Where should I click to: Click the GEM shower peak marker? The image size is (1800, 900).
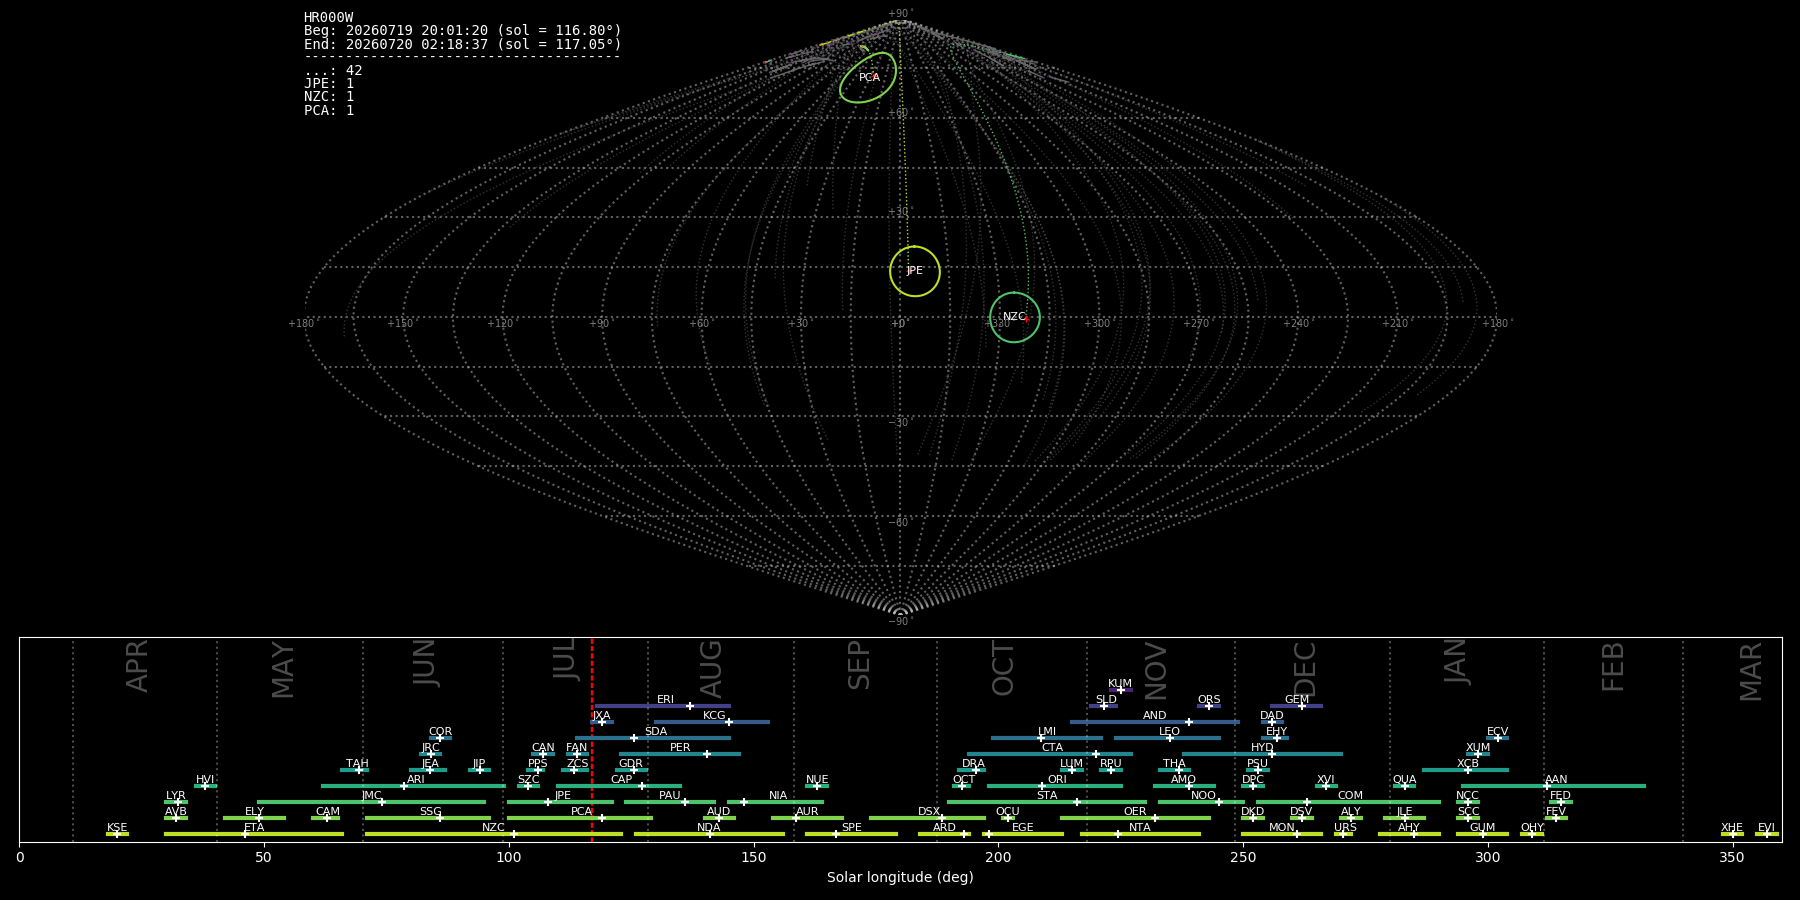(x=1302, y=706)
